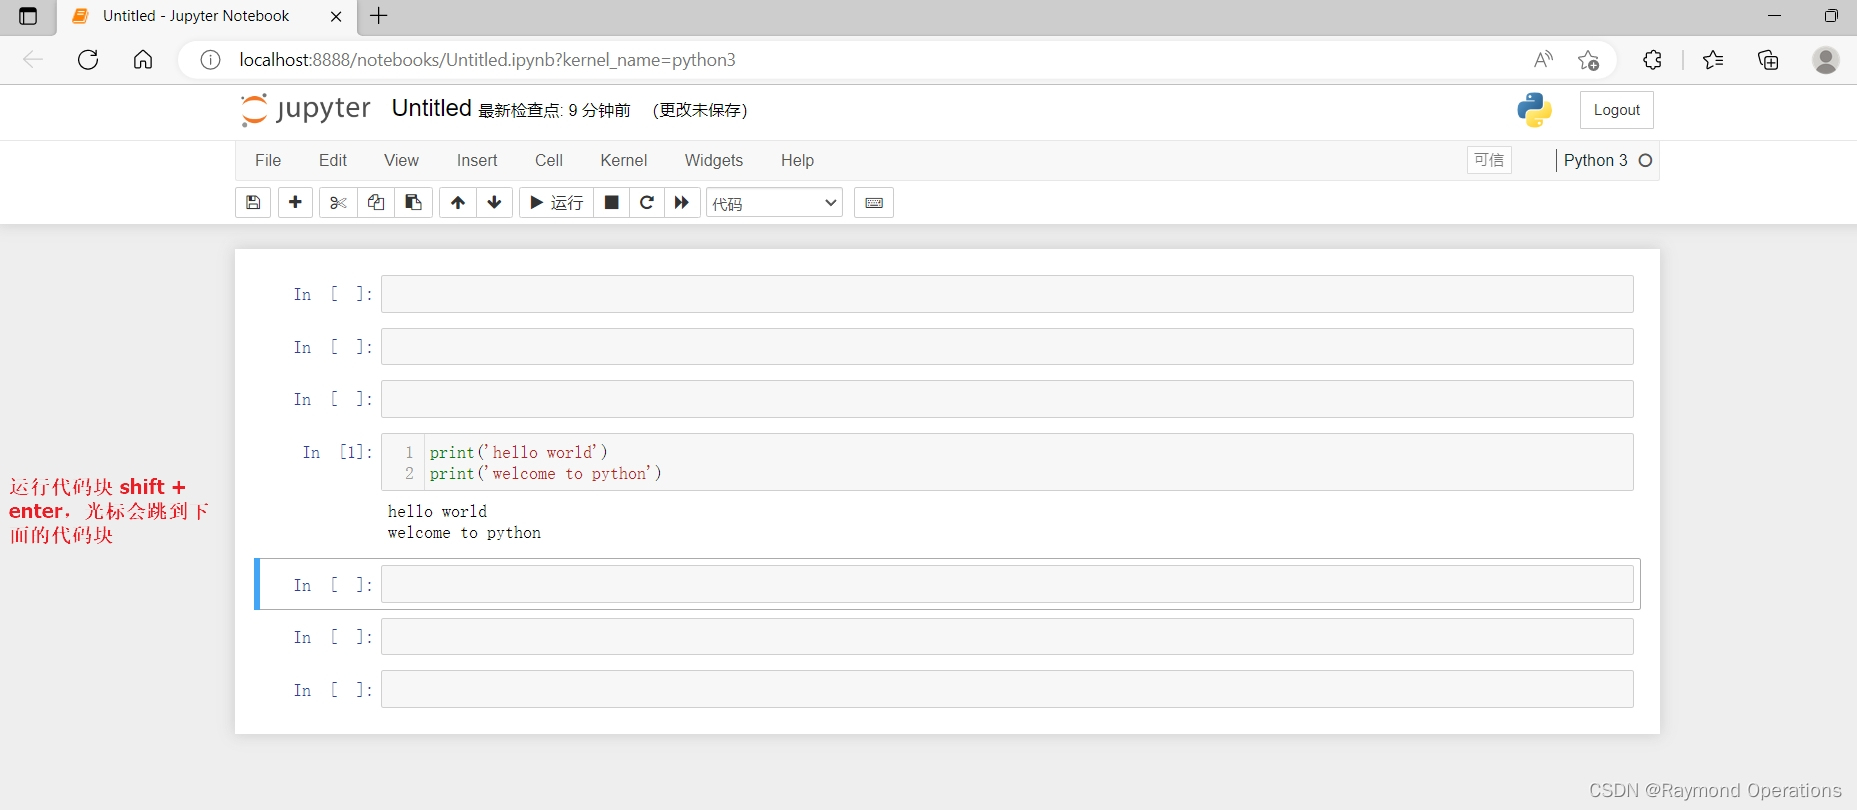The height and width of the screenshot is (810, 1857).
Task: Open the Cell menu
Action: [x=549, y=160]
